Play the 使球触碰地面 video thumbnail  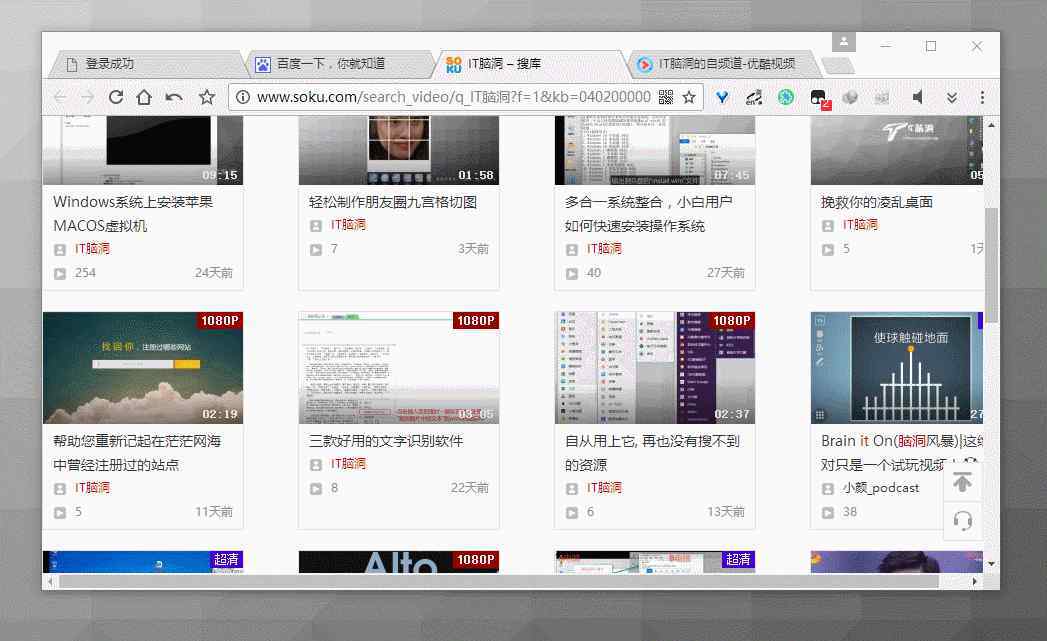coord(897,368)
